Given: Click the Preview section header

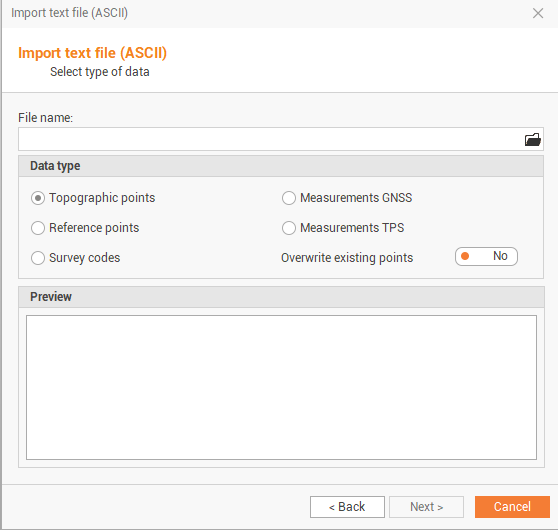Looking at the screenshot, I should (281, 297).
